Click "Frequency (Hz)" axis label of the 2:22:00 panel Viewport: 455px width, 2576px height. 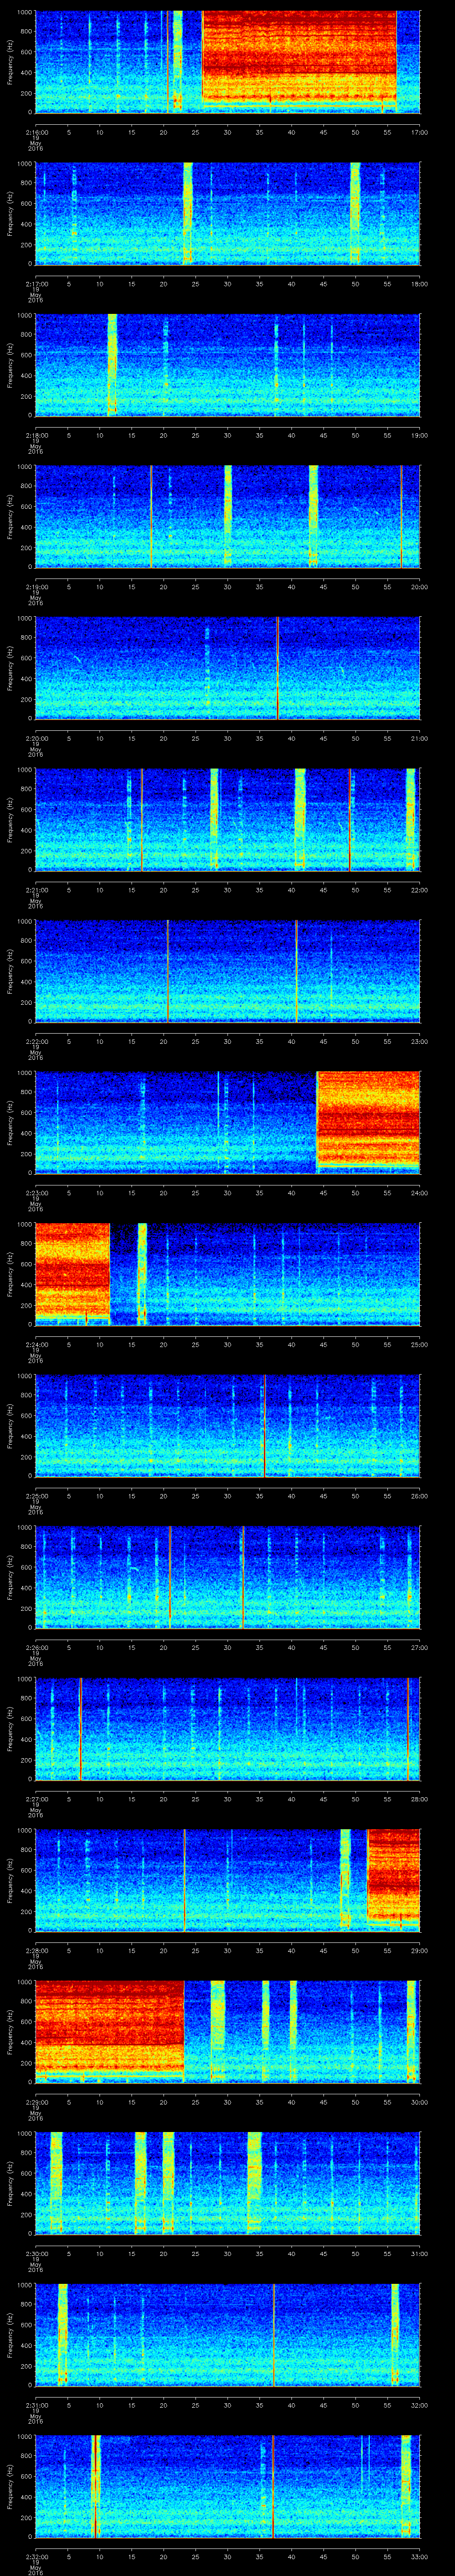pyautogui.click(x=11, y=971)
